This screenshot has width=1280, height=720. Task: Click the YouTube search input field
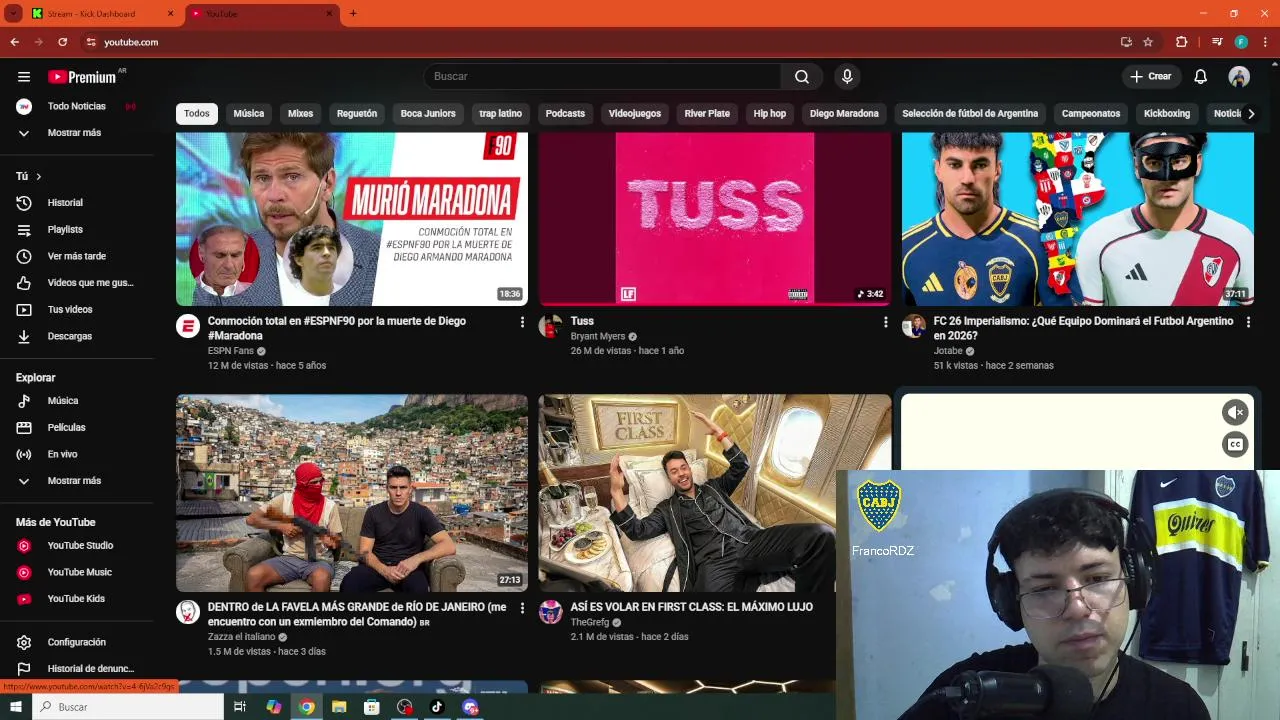tap(603, 77)
